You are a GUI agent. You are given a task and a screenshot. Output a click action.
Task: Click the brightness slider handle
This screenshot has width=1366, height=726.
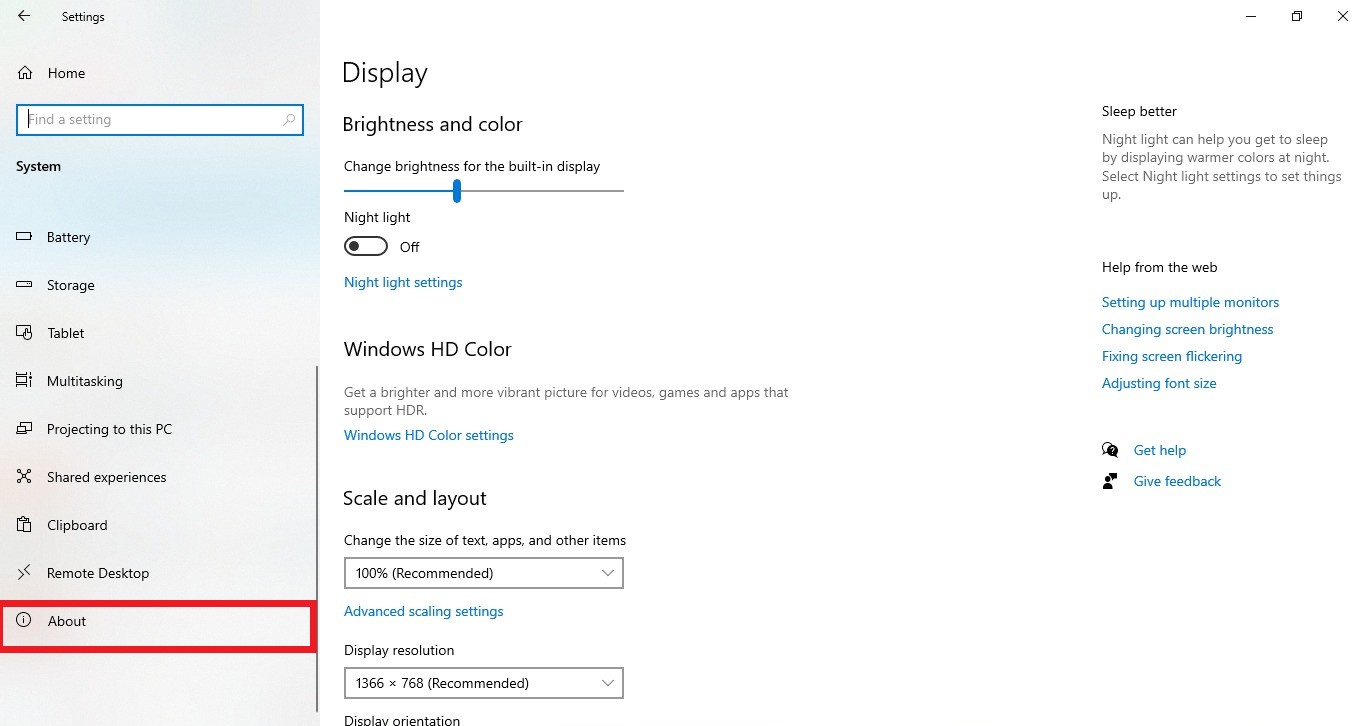pyautogui.click(x=456, y=190)
